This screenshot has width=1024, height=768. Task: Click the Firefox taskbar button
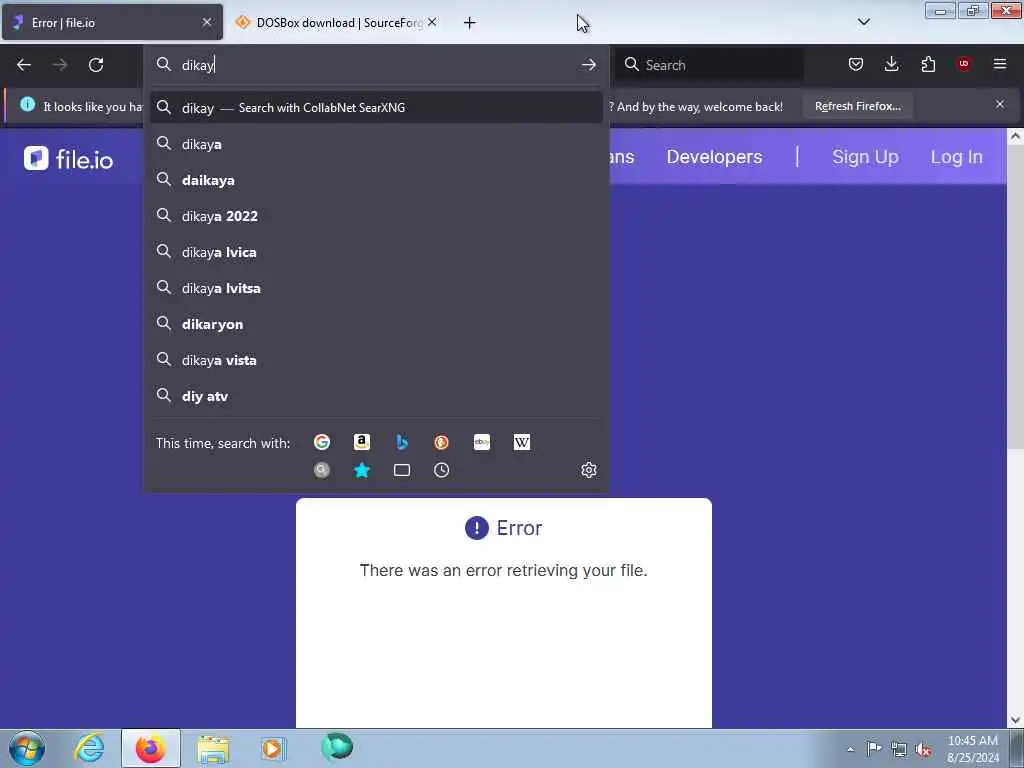point(151,748)
